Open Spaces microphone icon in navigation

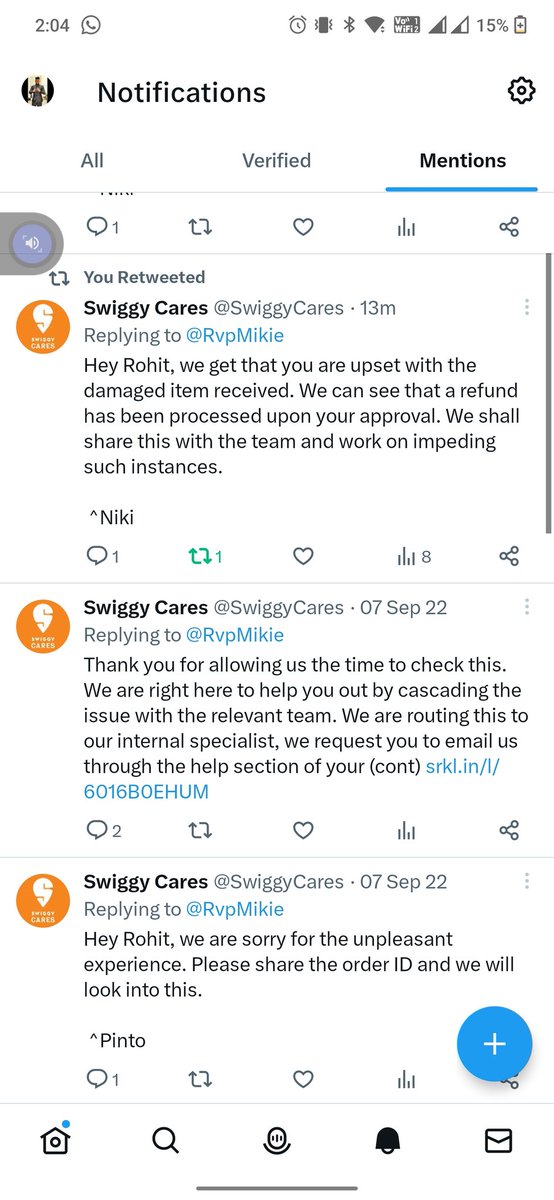[x=277, y=1140]
